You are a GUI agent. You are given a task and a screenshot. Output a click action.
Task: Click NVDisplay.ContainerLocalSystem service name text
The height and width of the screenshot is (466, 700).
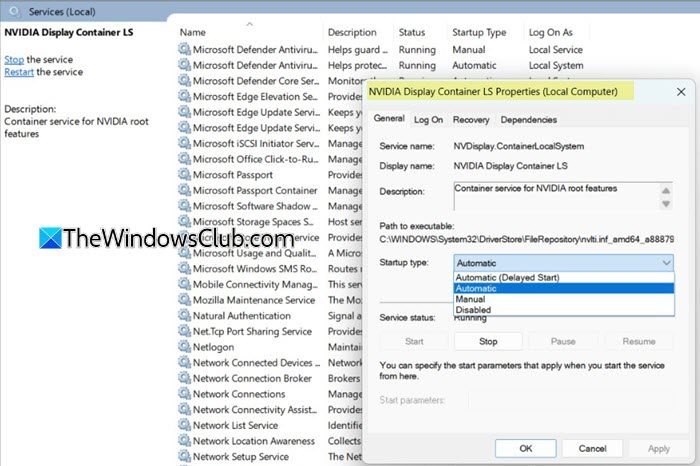pyautogui.click(x=519, y=146)
